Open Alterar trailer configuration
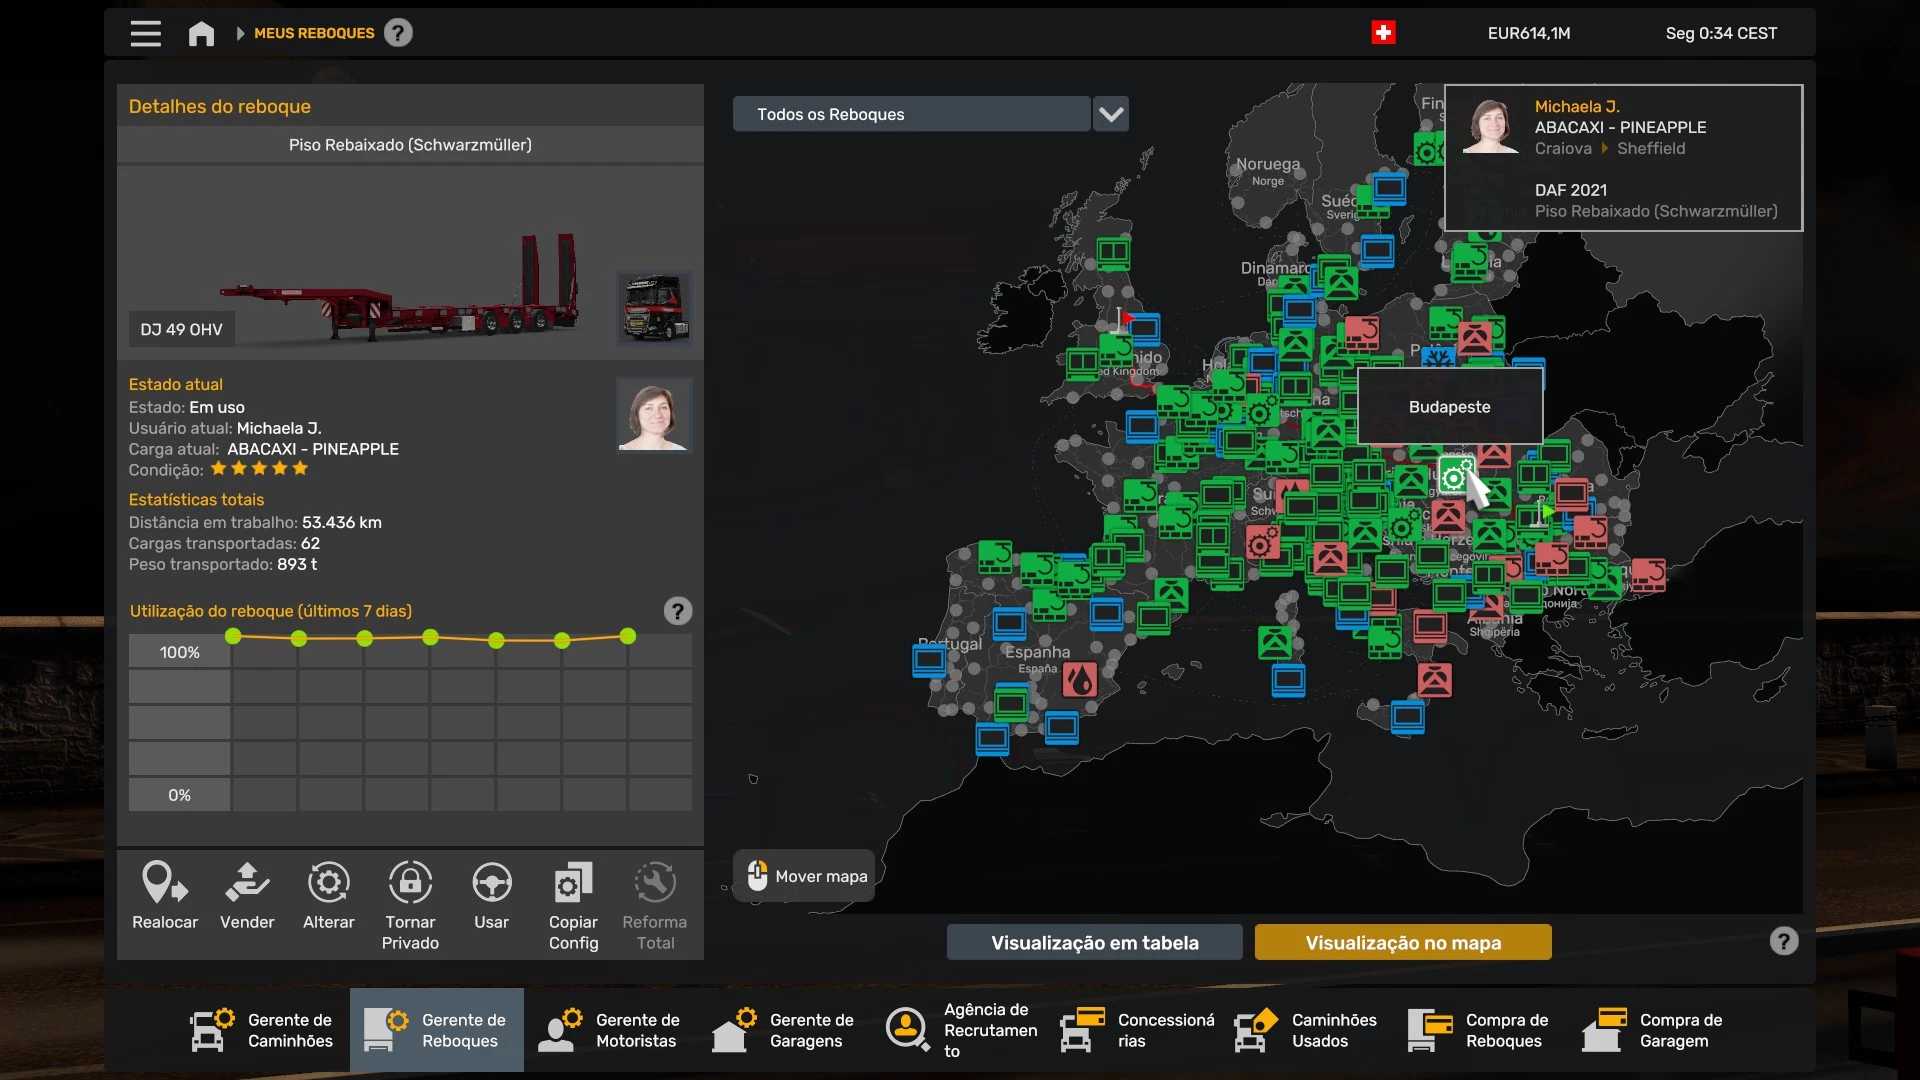Viewport: 1920px width, 1080px height. (328, 884)
